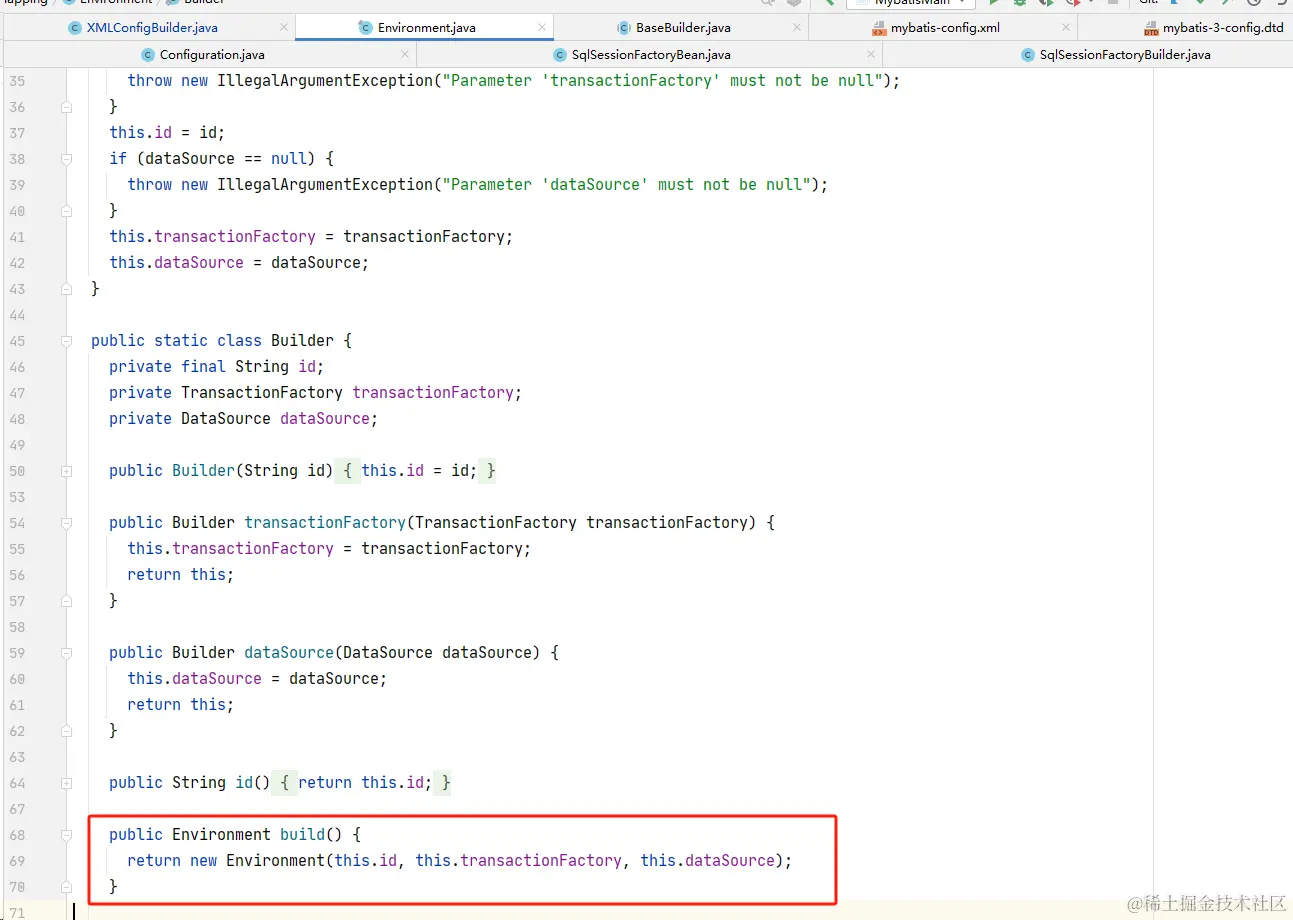This screenshot has width=1293, height=920.
Task: Click line number 41 in the gutter
Action: point(17,236)
